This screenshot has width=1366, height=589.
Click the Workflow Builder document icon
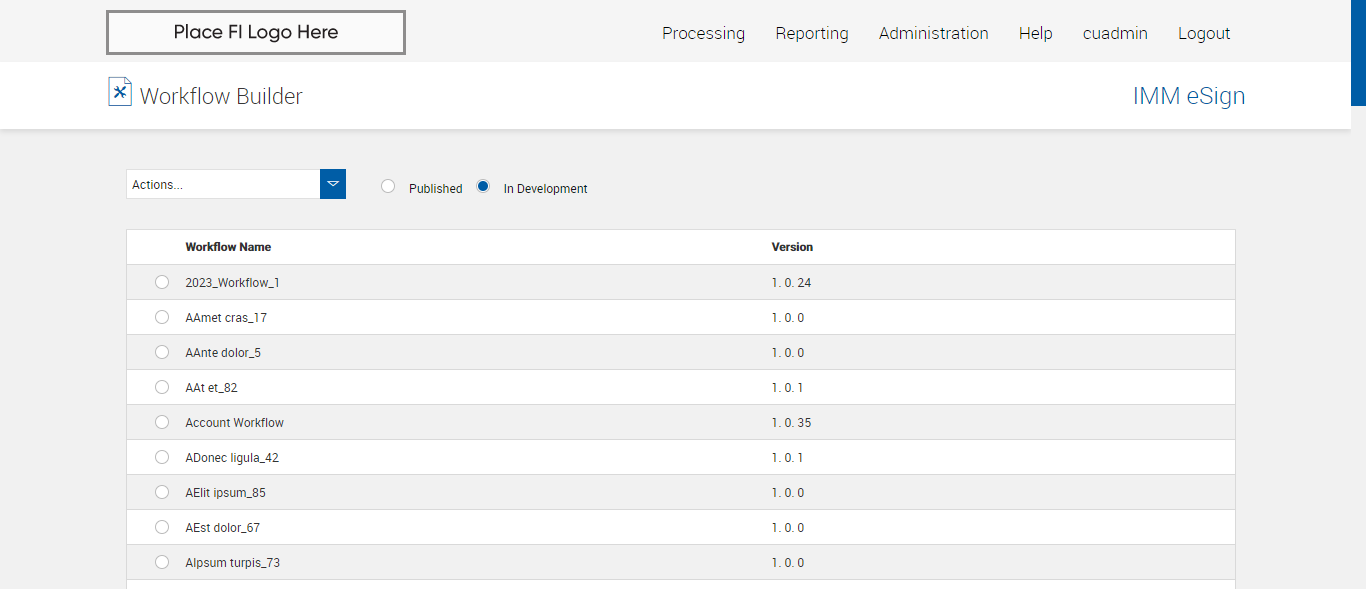[120, 92]
